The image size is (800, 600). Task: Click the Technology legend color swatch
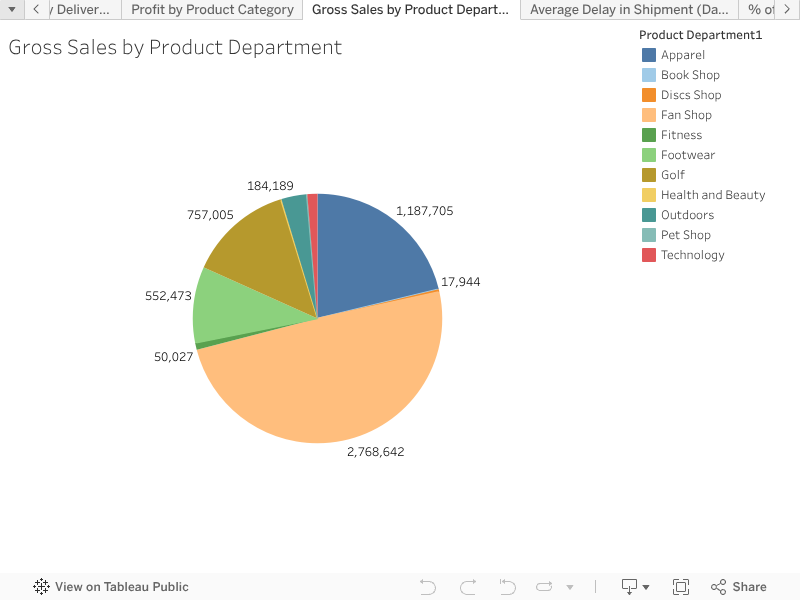649,255
